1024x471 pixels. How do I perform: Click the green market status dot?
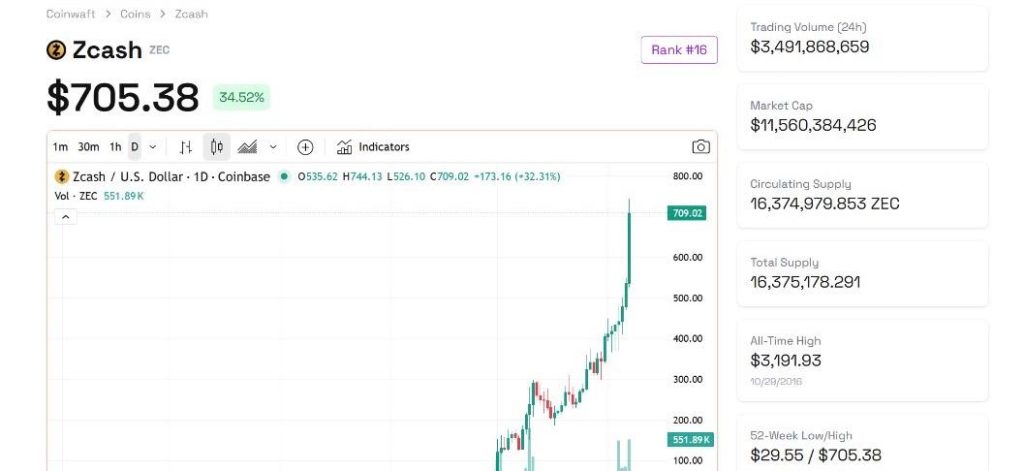click(284, 177)
